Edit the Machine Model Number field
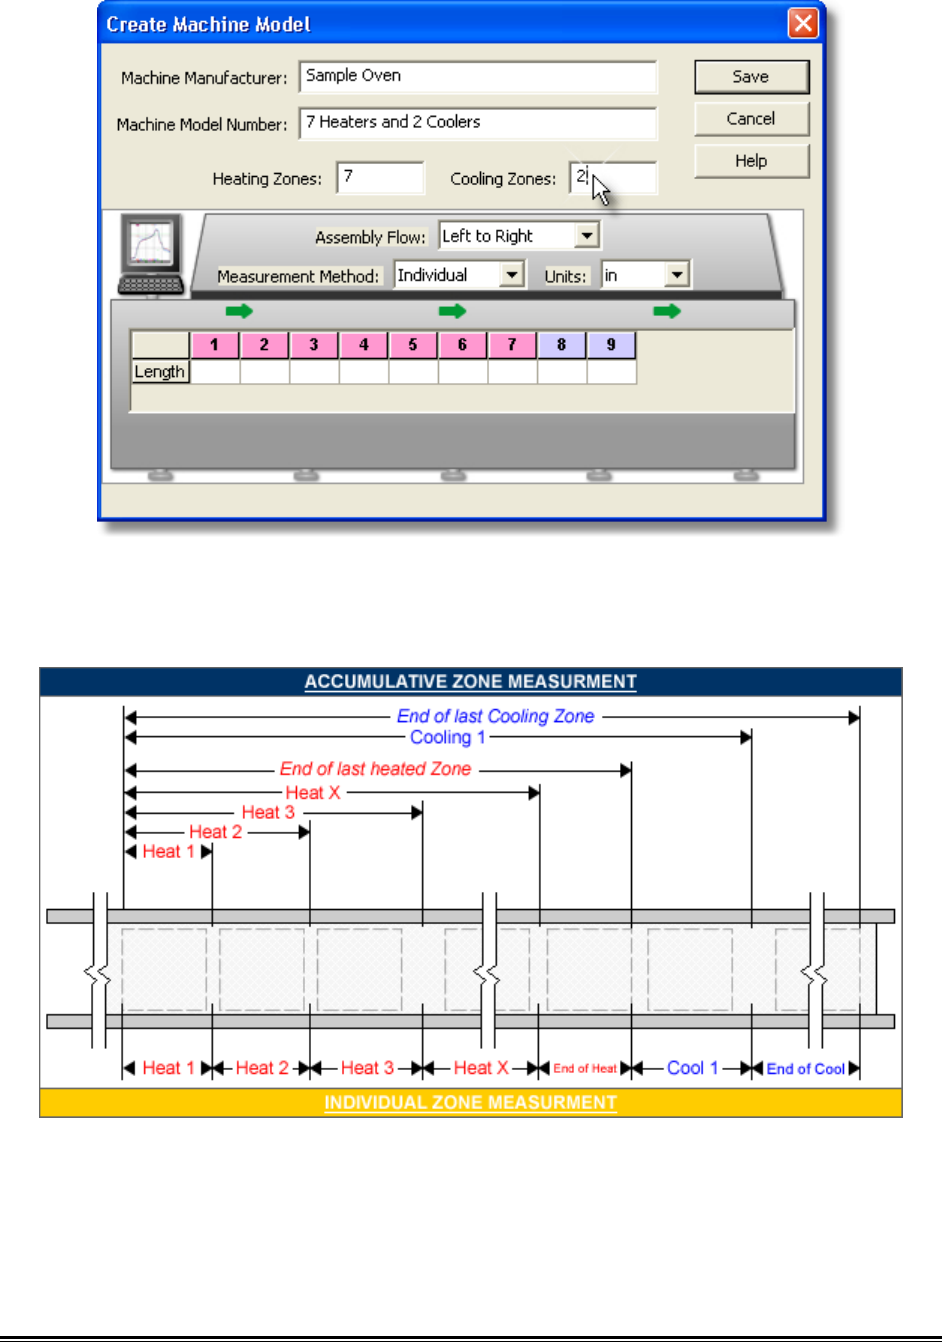942x1342 pixels. (x=478, y=123)
